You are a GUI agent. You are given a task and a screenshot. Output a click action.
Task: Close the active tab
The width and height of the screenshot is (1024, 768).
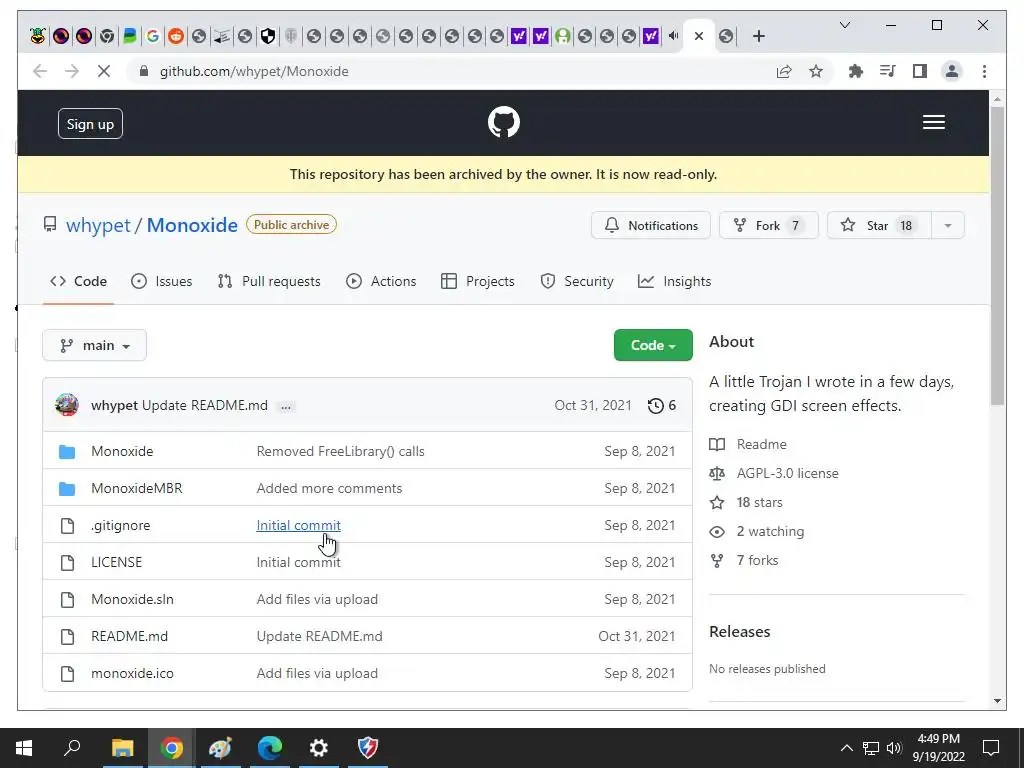tap(699, 36)
